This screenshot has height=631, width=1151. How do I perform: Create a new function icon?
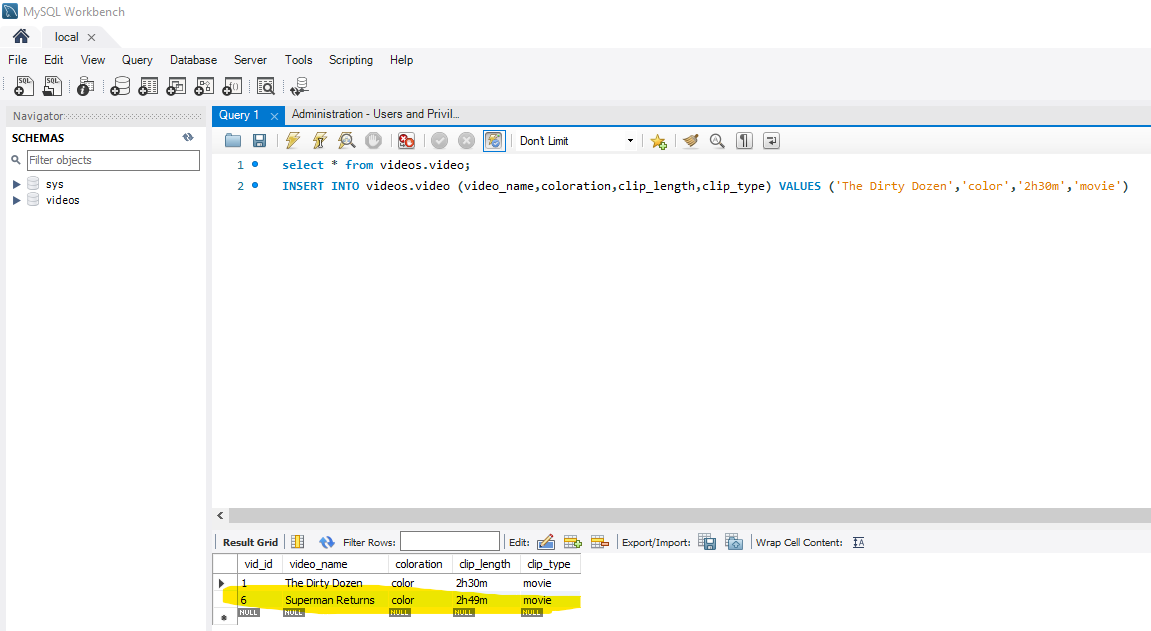tap(232, 87)
